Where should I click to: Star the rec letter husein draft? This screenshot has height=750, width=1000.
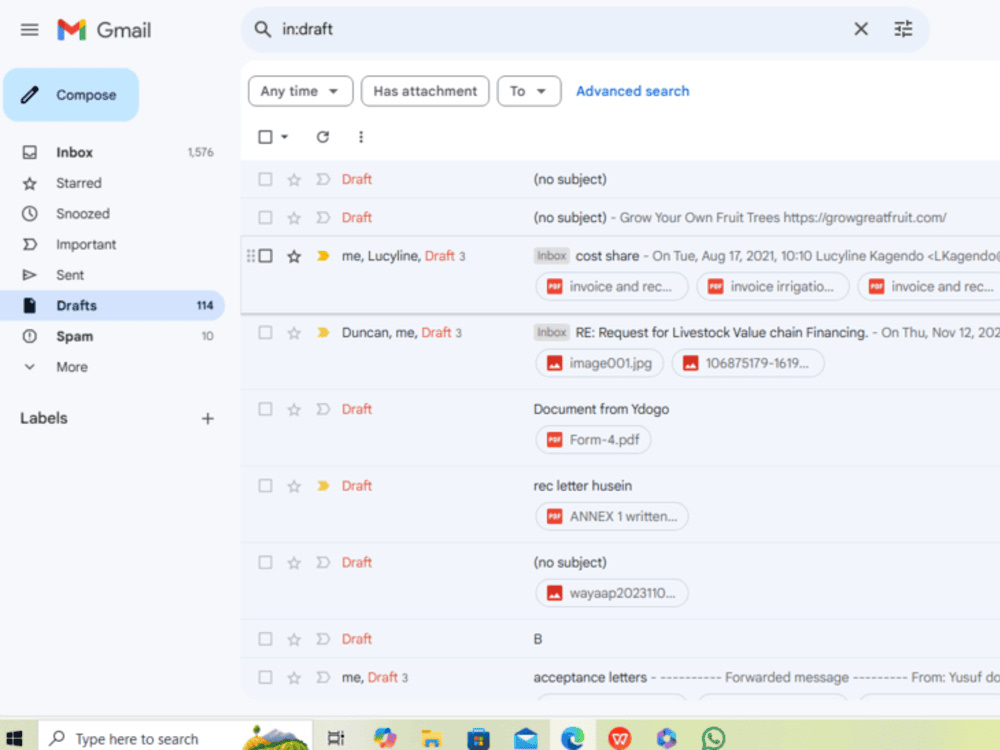[293, 486]
